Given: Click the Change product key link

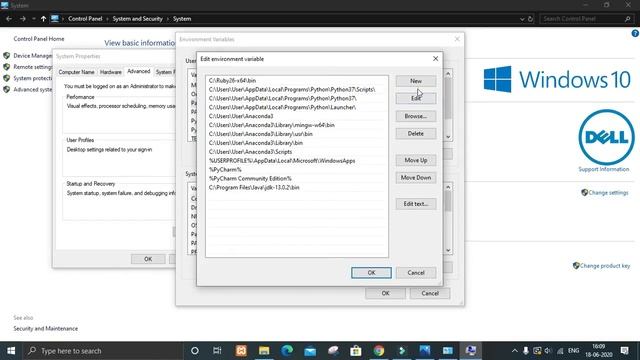Looking at the screenshot, I should pos(605,266).
